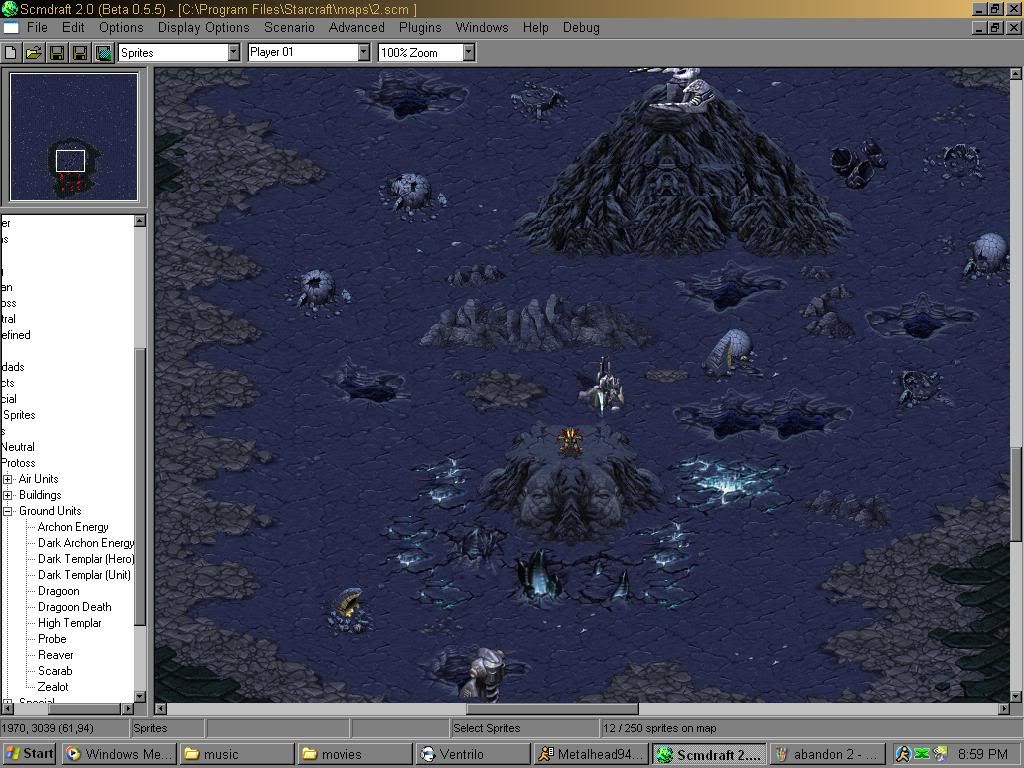Screen dimensions: 1024x768
Task: Click the AIM running man tray icon
Action: click(903, 754)
